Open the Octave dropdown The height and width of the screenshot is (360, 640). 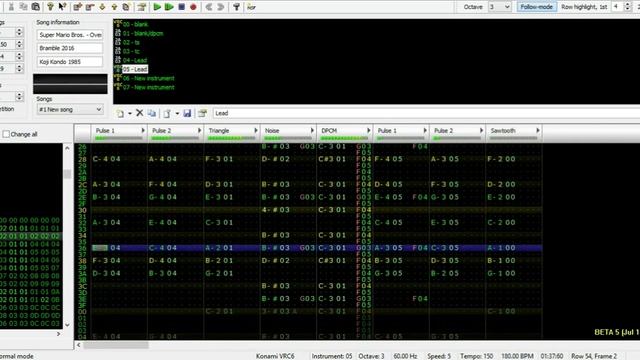(x=500, y=7)
